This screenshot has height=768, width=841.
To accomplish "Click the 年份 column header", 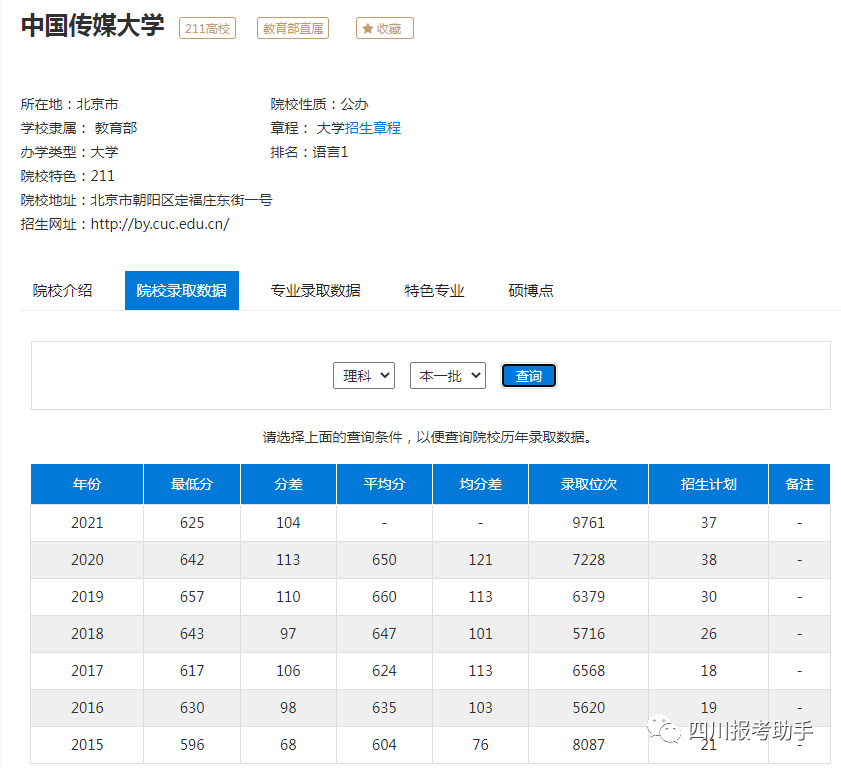I will [87, 484].
